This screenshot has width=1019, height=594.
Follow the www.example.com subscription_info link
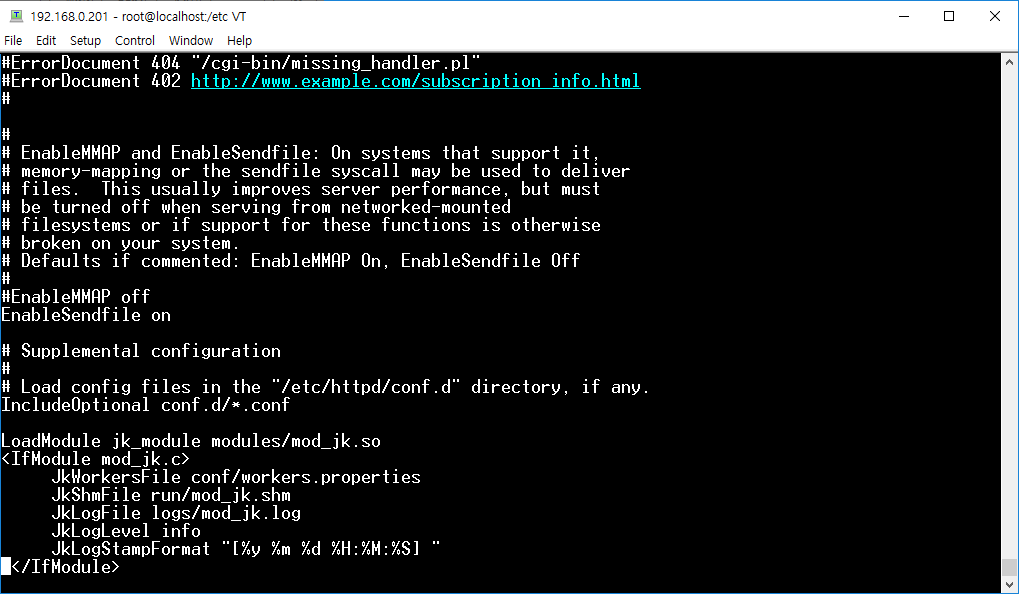(415, 81)
